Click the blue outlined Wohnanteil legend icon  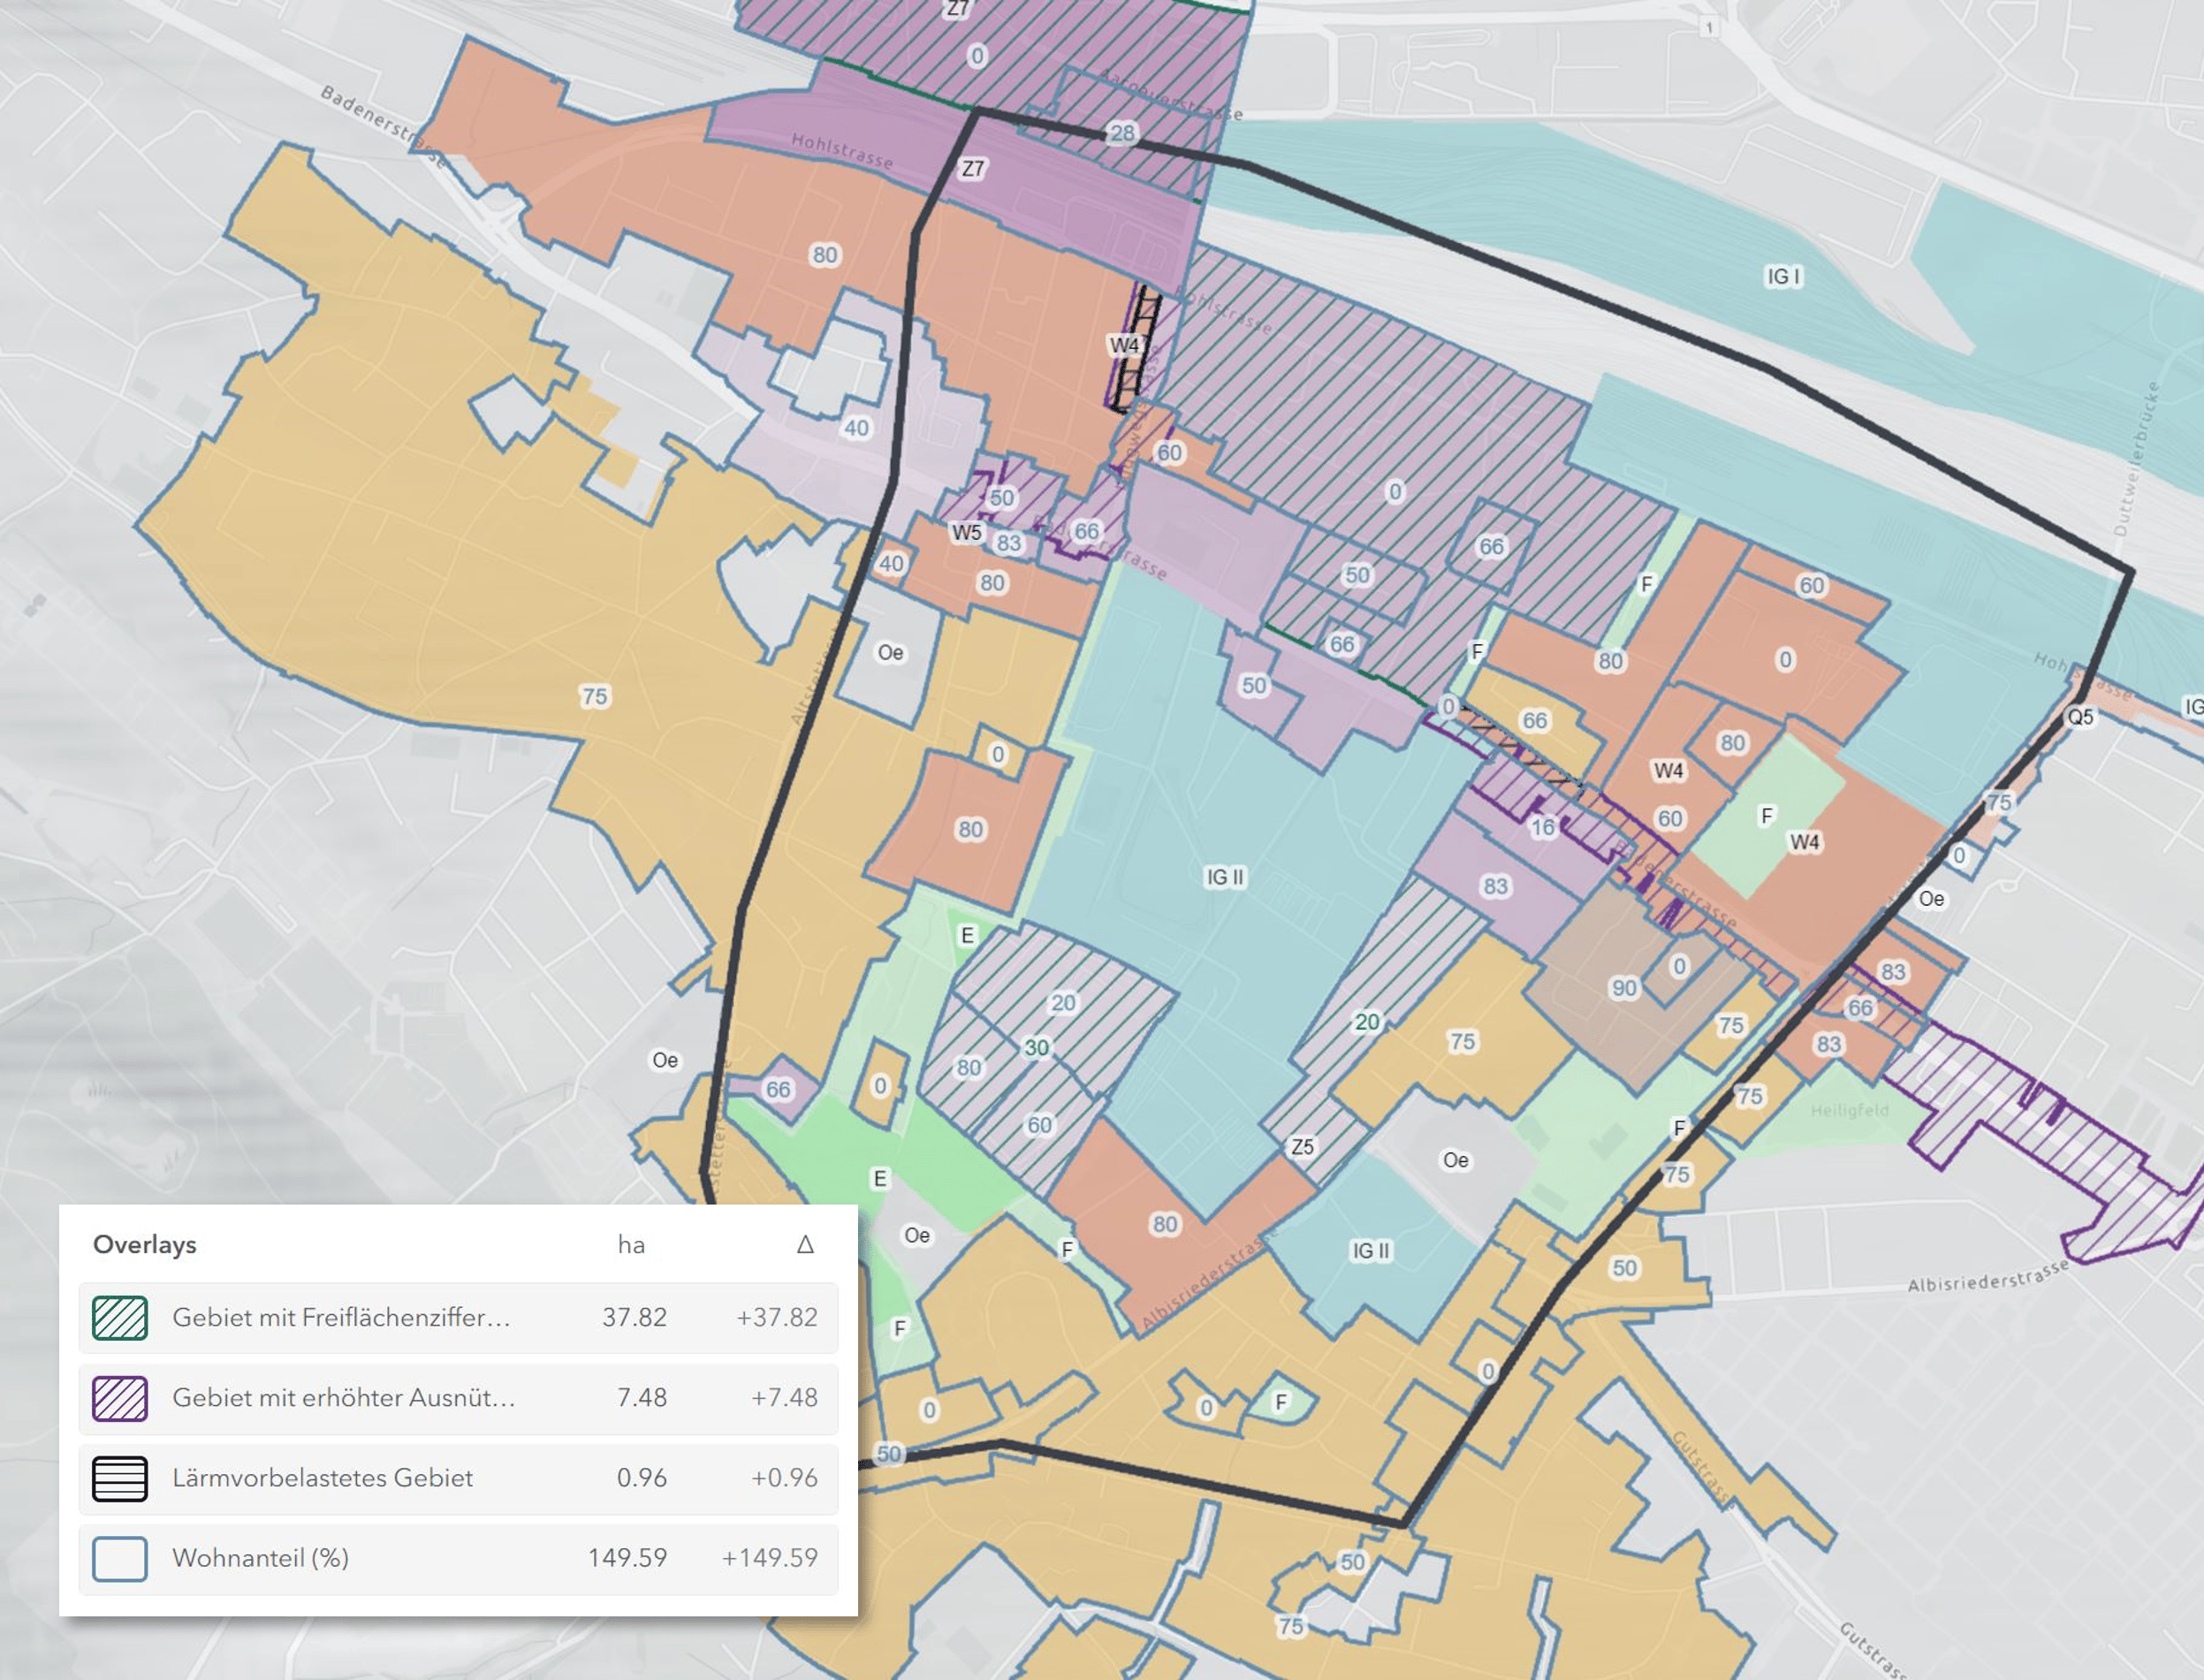coord(120,1558)
